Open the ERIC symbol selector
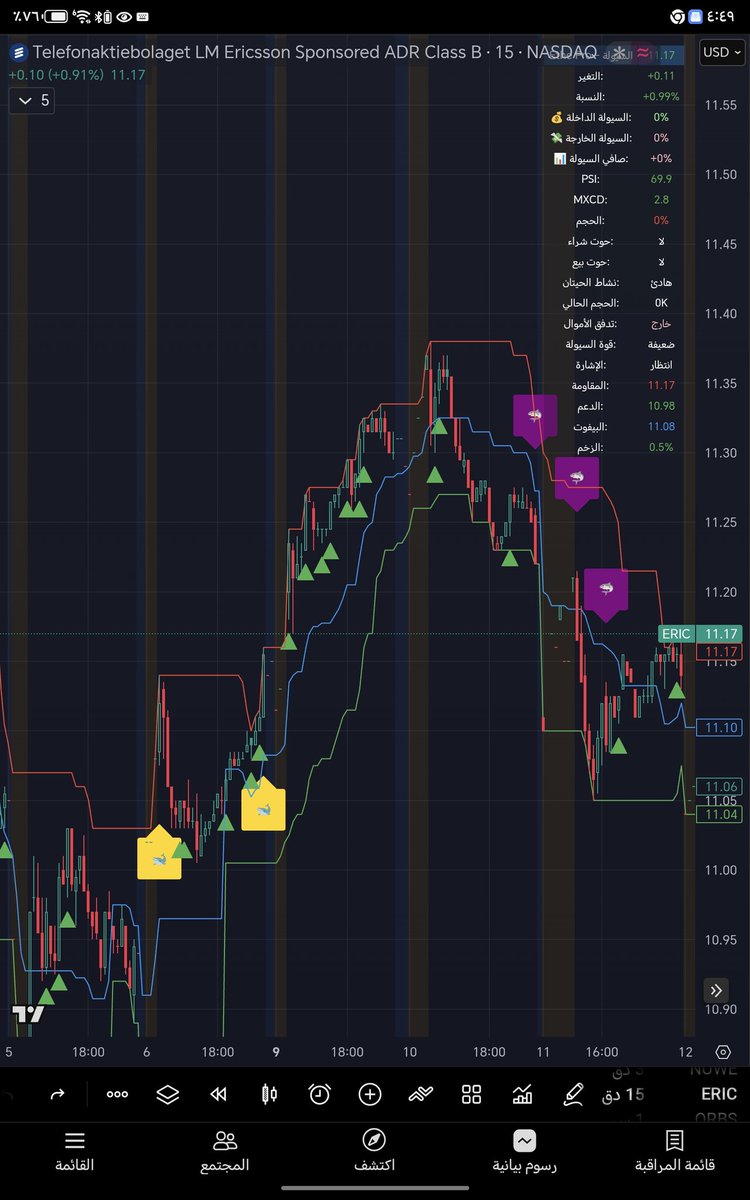 pyautogui.click(x=718, y=1094)
